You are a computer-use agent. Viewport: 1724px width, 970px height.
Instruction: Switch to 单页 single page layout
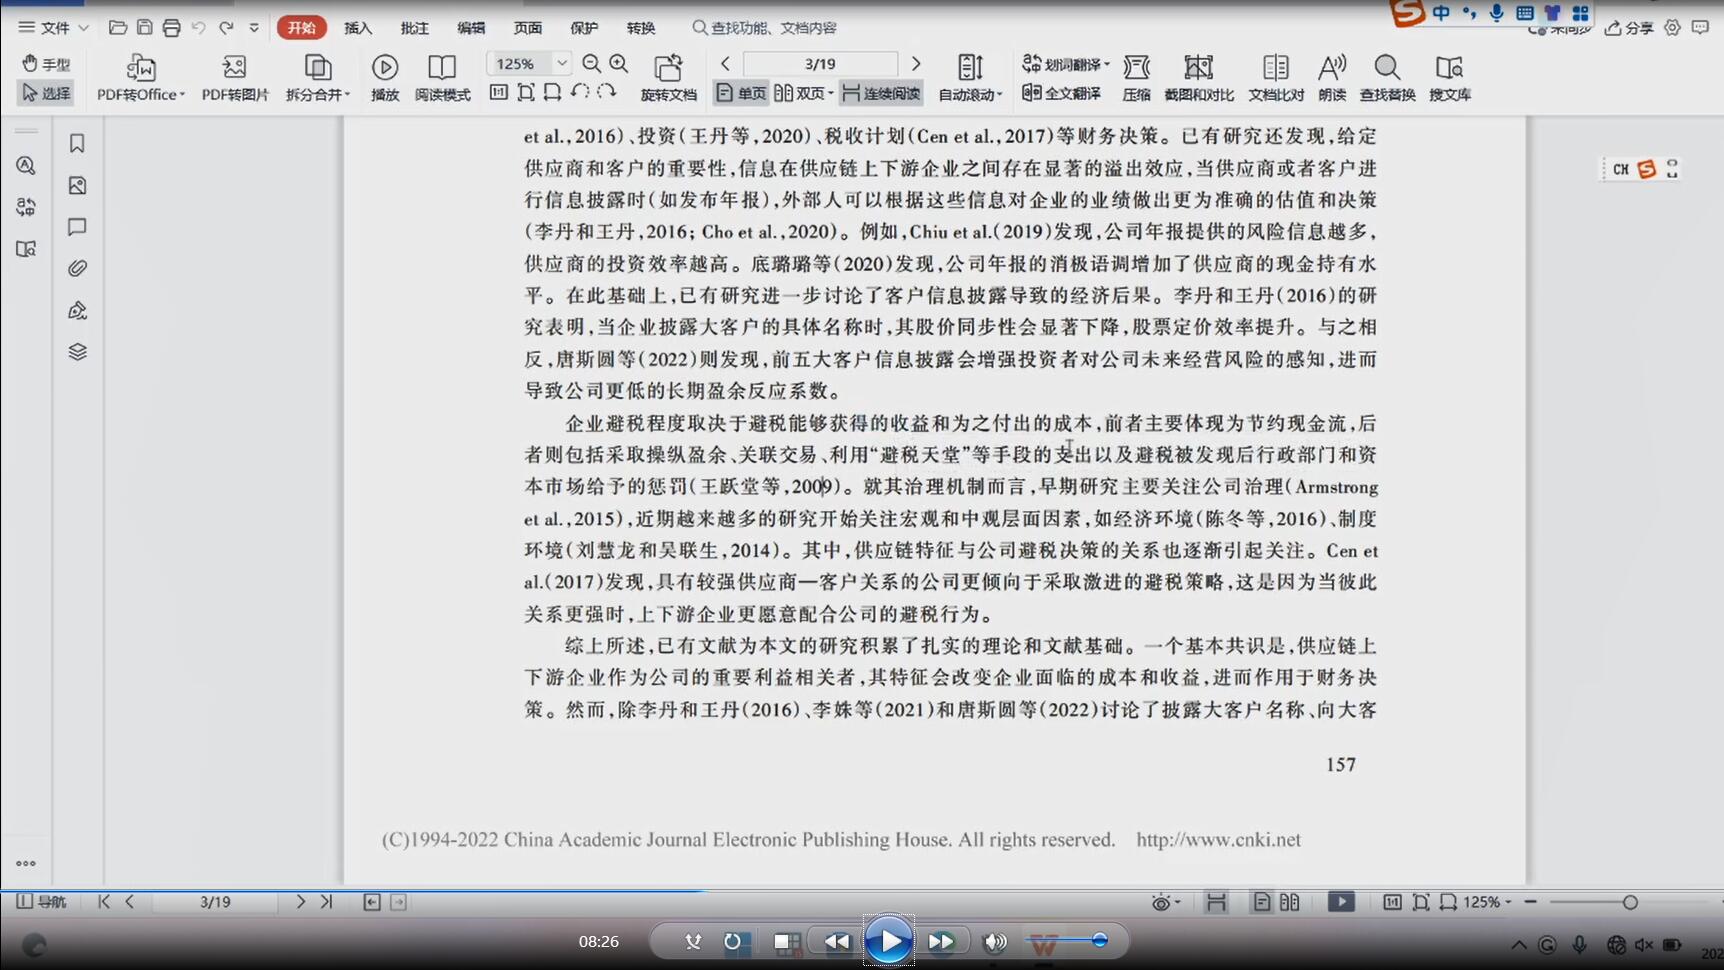click(x=741, y=93)
